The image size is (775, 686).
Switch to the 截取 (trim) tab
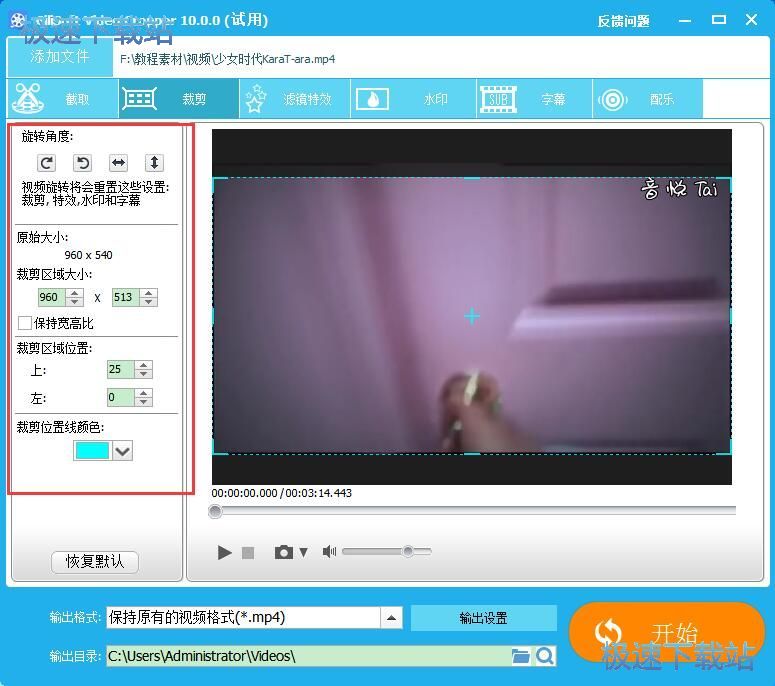(x=63, y=98)
